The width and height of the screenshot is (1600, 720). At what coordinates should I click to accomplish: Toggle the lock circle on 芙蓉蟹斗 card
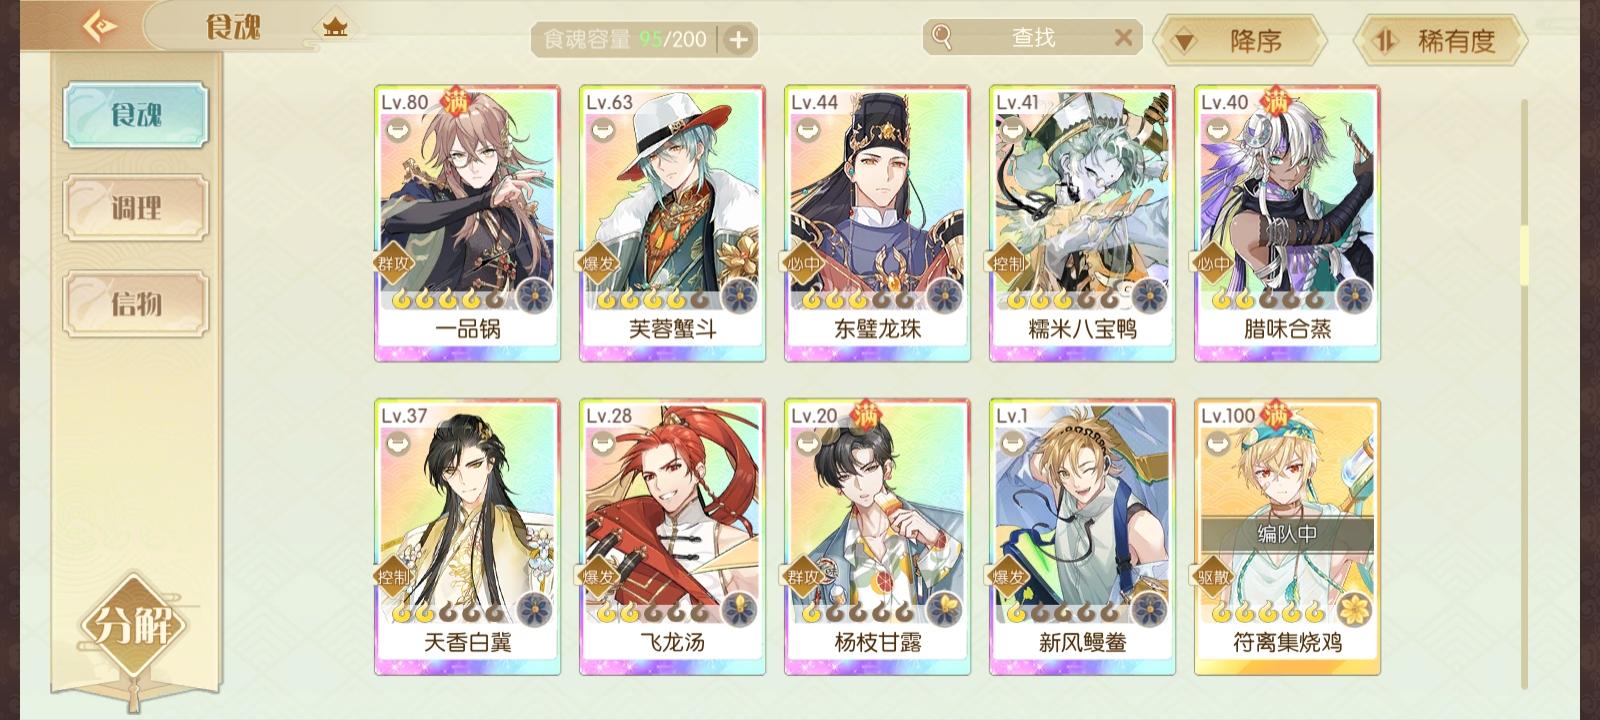click(601, 129)
